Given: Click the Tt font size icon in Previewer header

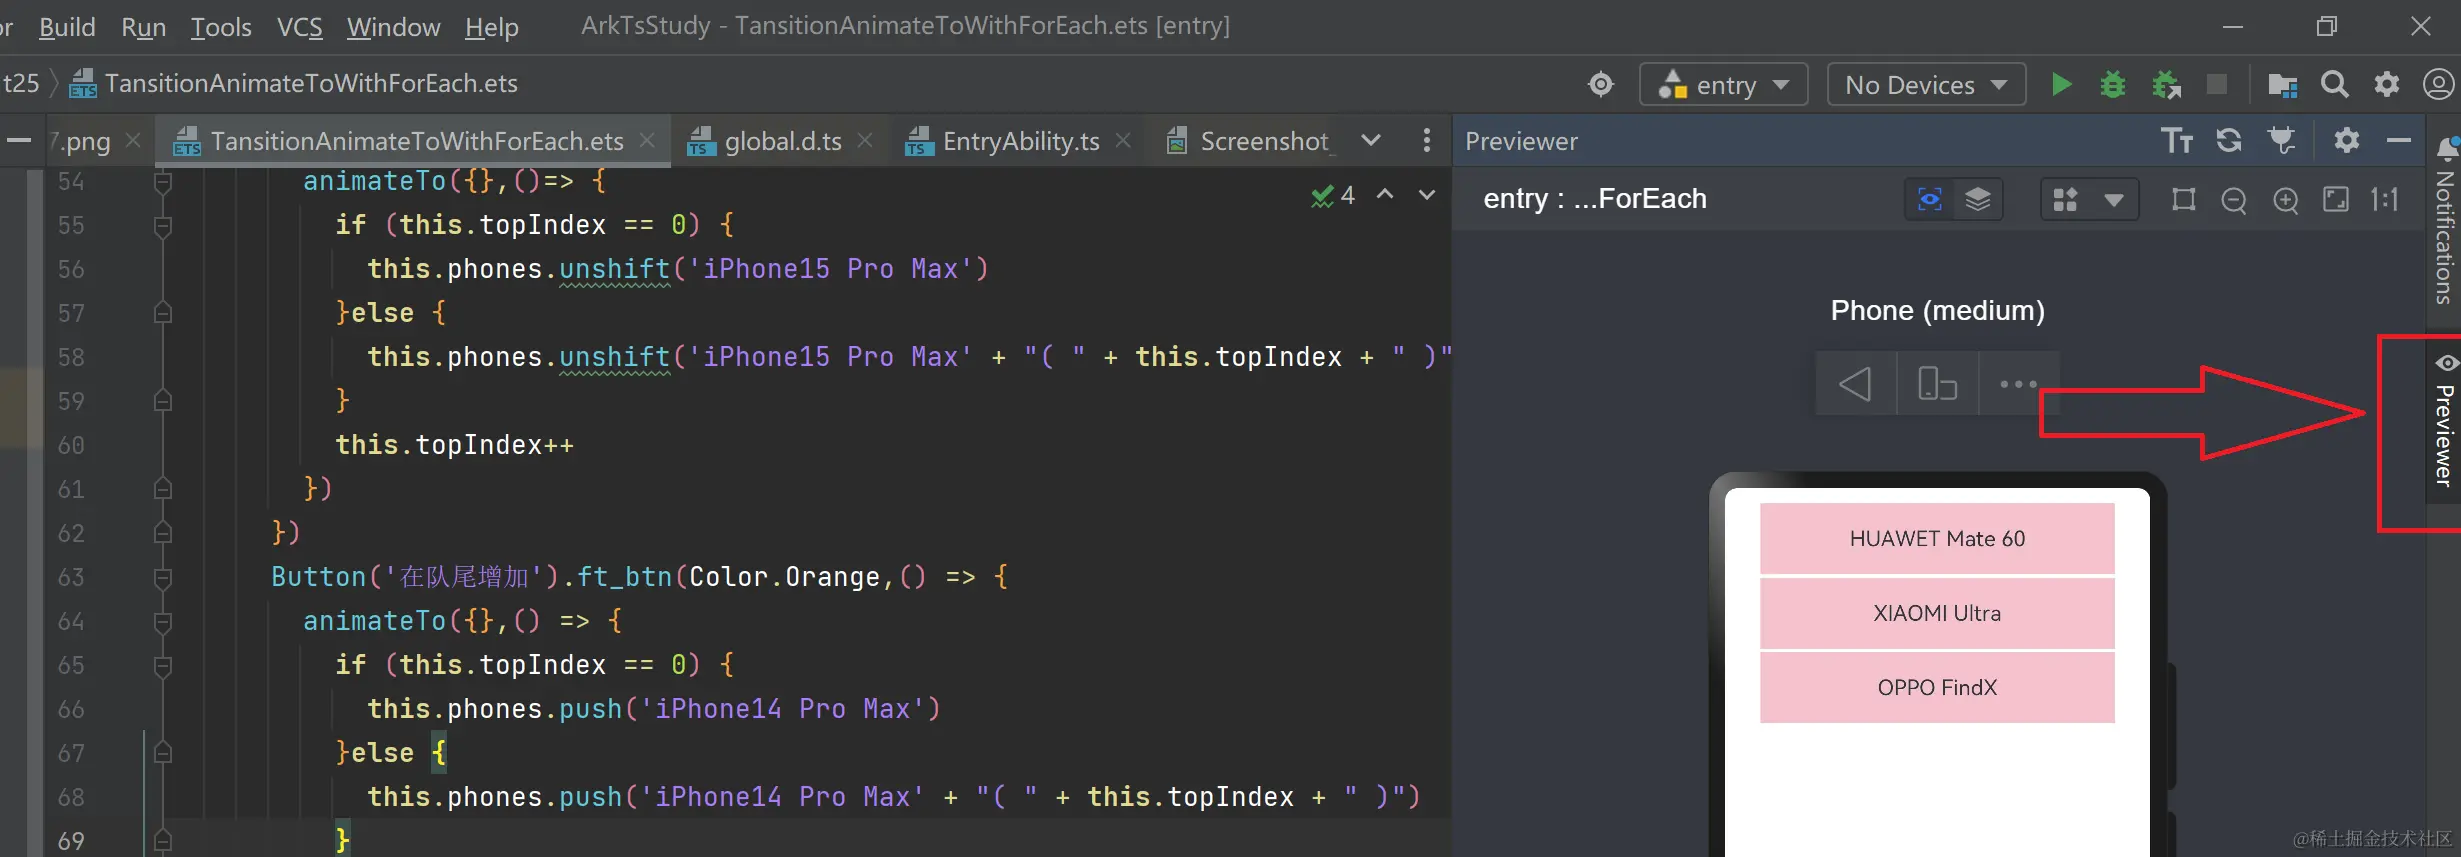Looking at the screenshot, I should click(x=2177, y=141).
